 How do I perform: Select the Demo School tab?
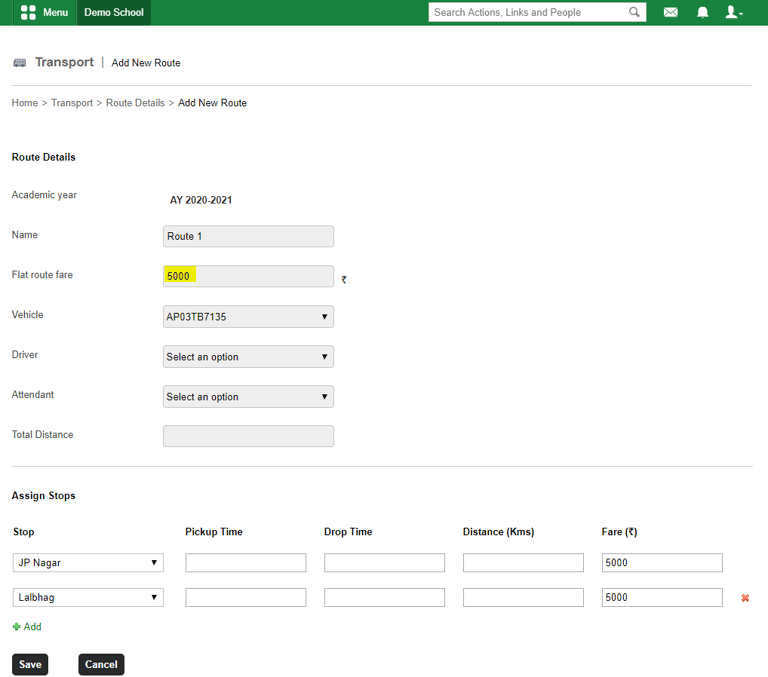tap(114, 13)
